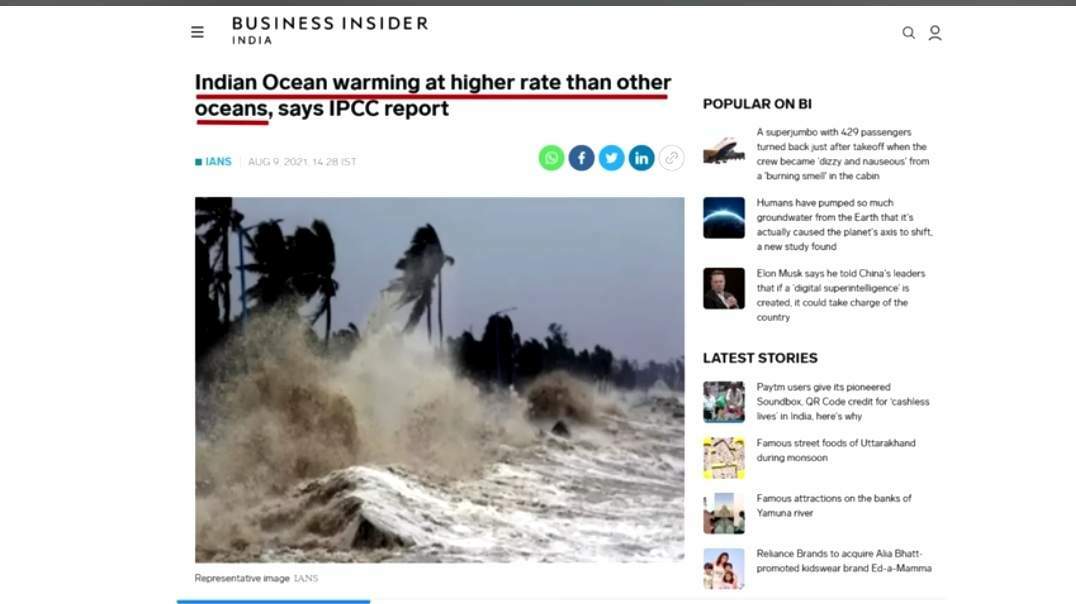
Task: Share article on Twitter icon
Action: click(x=611, y=158)
